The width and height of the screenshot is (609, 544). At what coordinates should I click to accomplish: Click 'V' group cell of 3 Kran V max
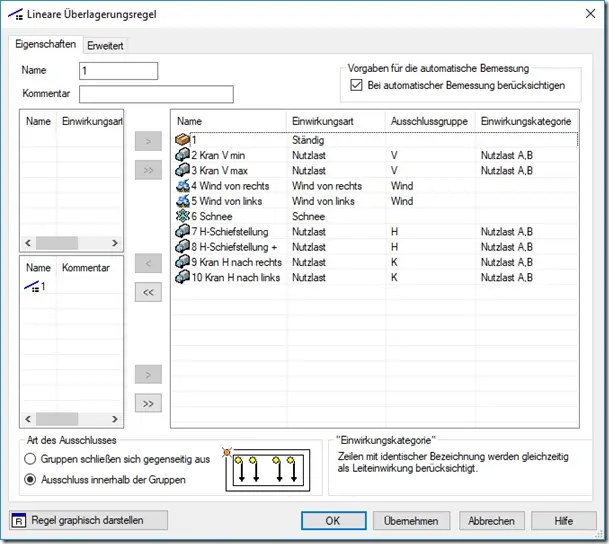[394, 170]
